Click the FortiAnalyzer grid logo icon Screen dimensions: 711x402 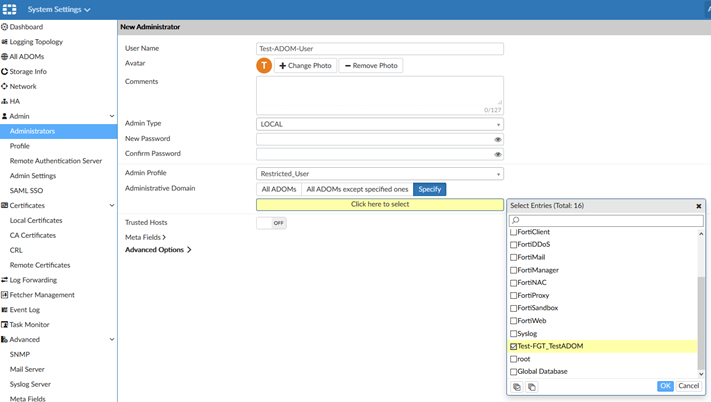point(10,9)
